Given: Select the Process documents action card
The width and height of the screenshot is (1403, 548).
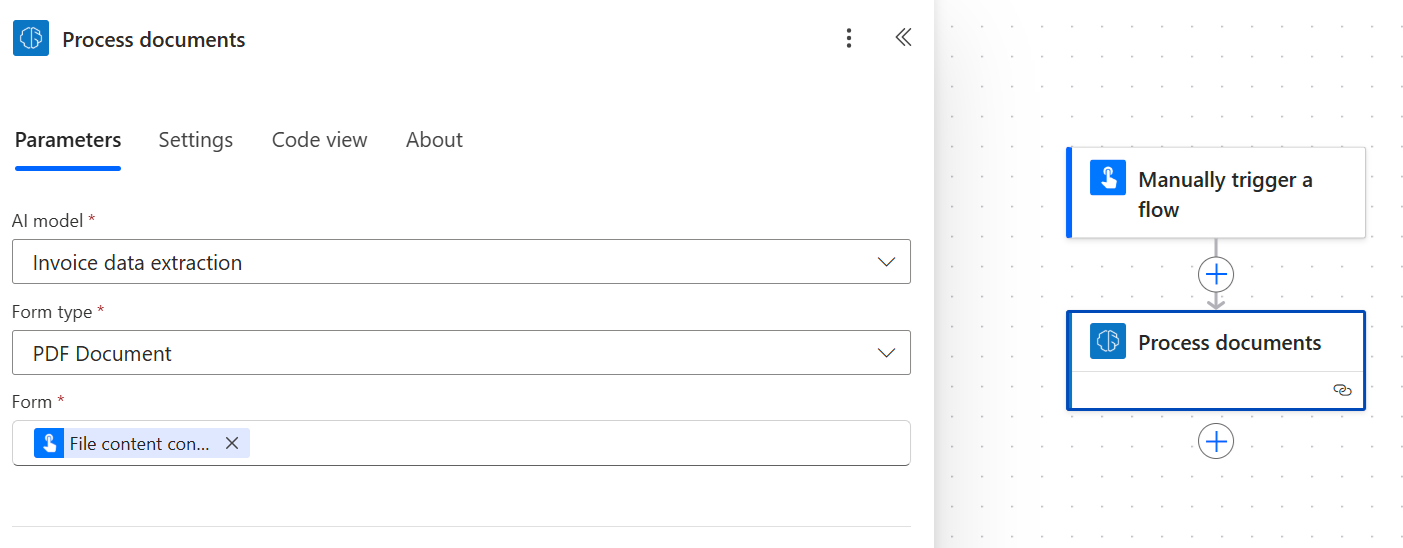Looking at the screenshot, I should click(1229, 343).
